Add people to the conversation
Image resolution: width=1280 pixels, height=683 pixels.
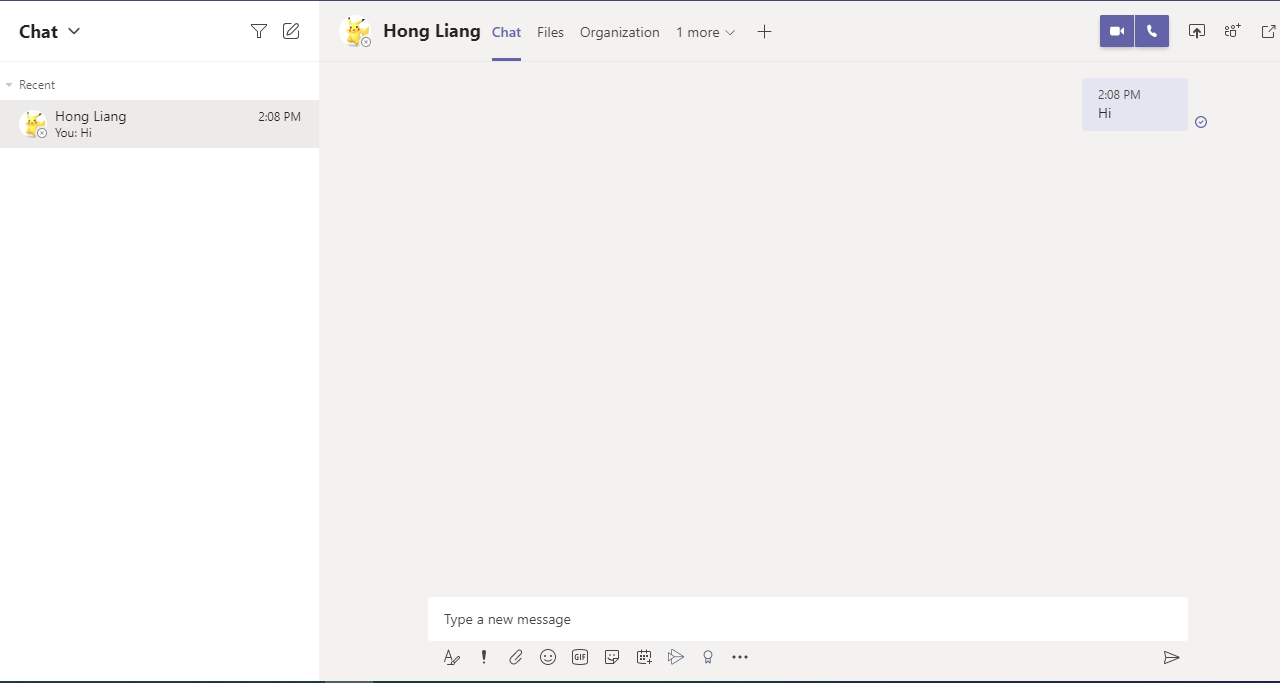point(1232,31)
